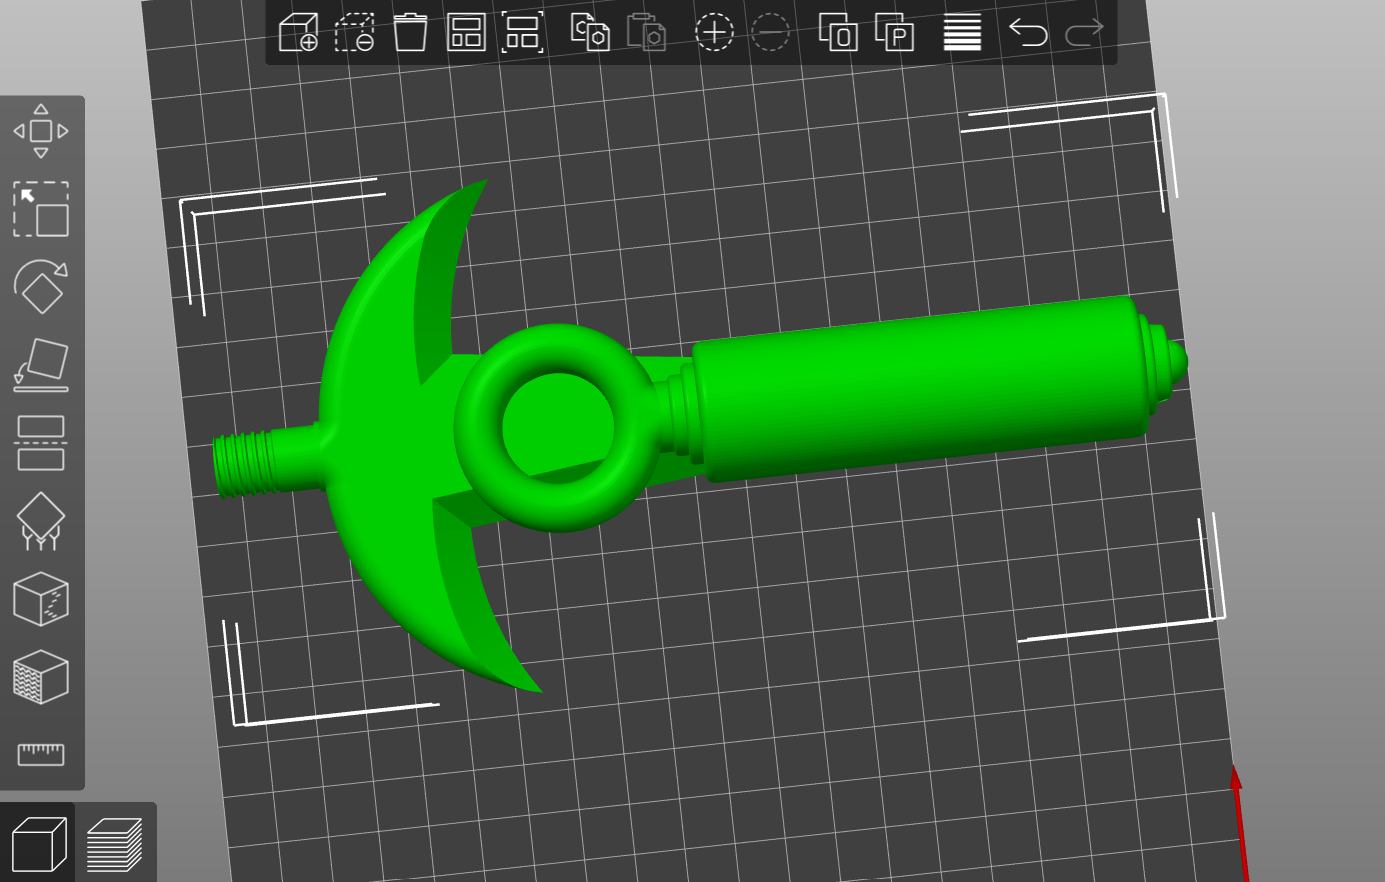Split the model to parts
Screen dimensions: 1385x882
pyautogui.click(x=894, y=32)
